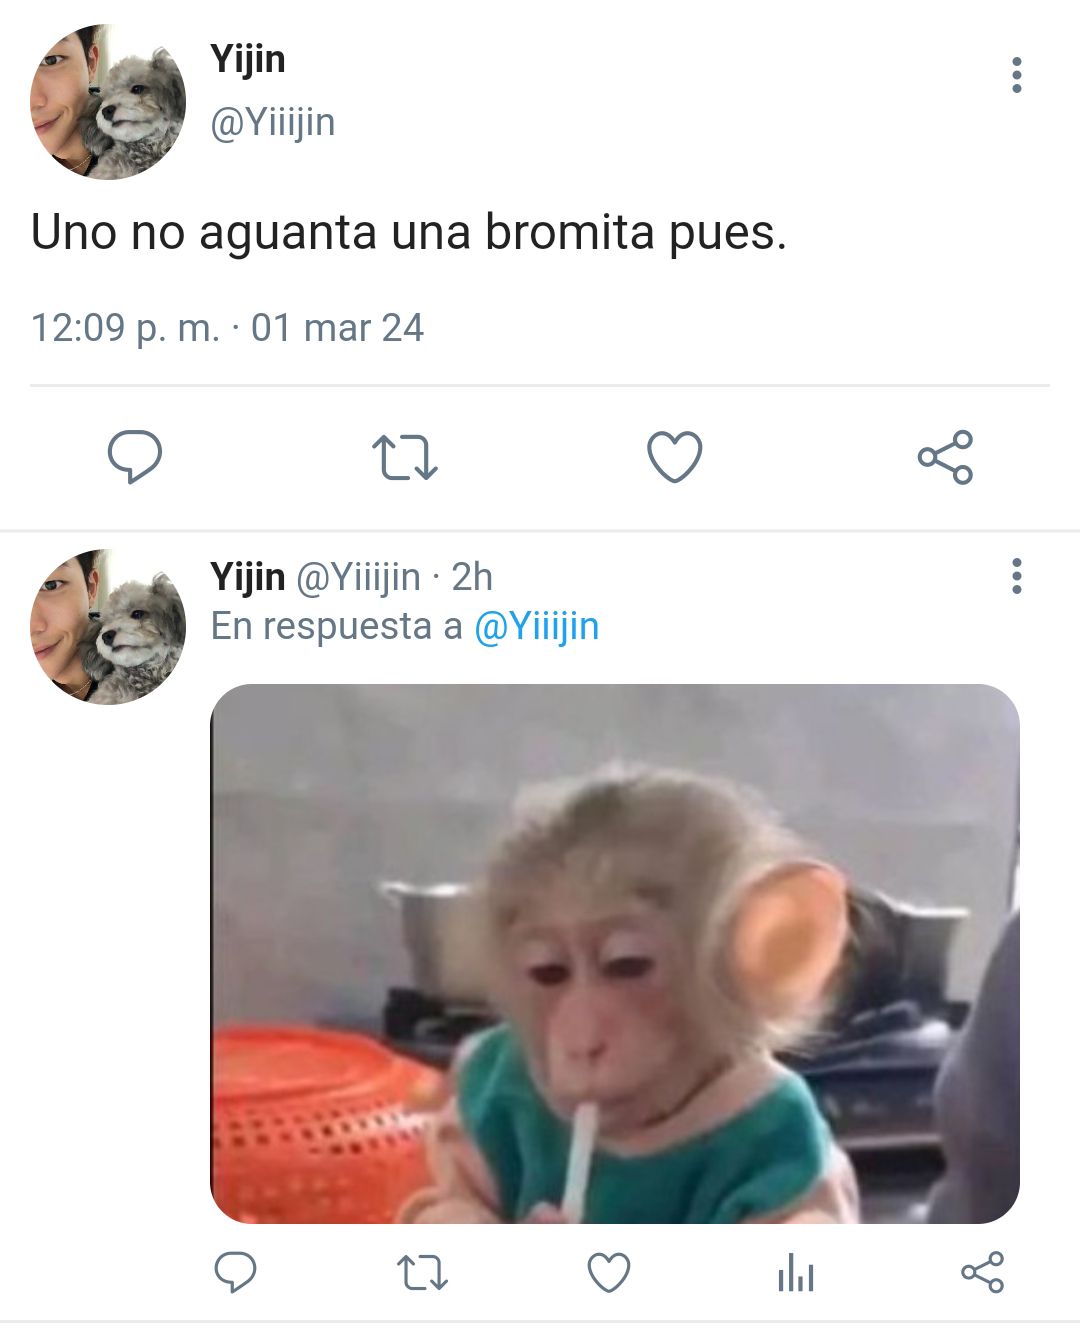Tap the main tweet's profile picture

click(x=108, y=102)
